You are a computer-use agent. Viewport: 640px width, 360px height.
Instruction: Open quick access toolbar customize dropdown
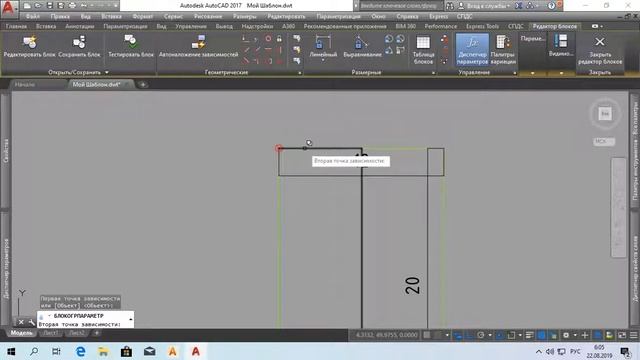tap(116, 6)
